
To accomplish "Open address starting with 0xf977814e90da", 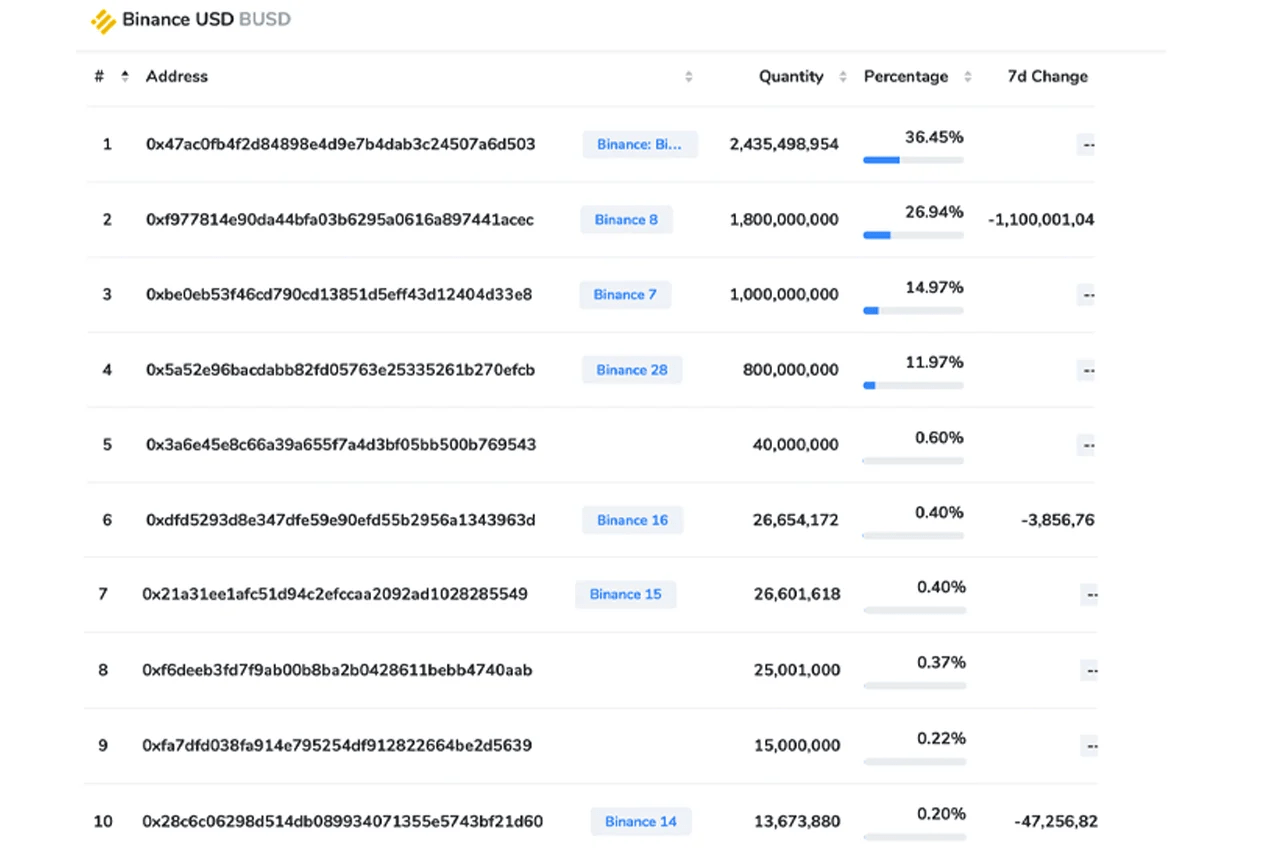I will click(340, 220).
